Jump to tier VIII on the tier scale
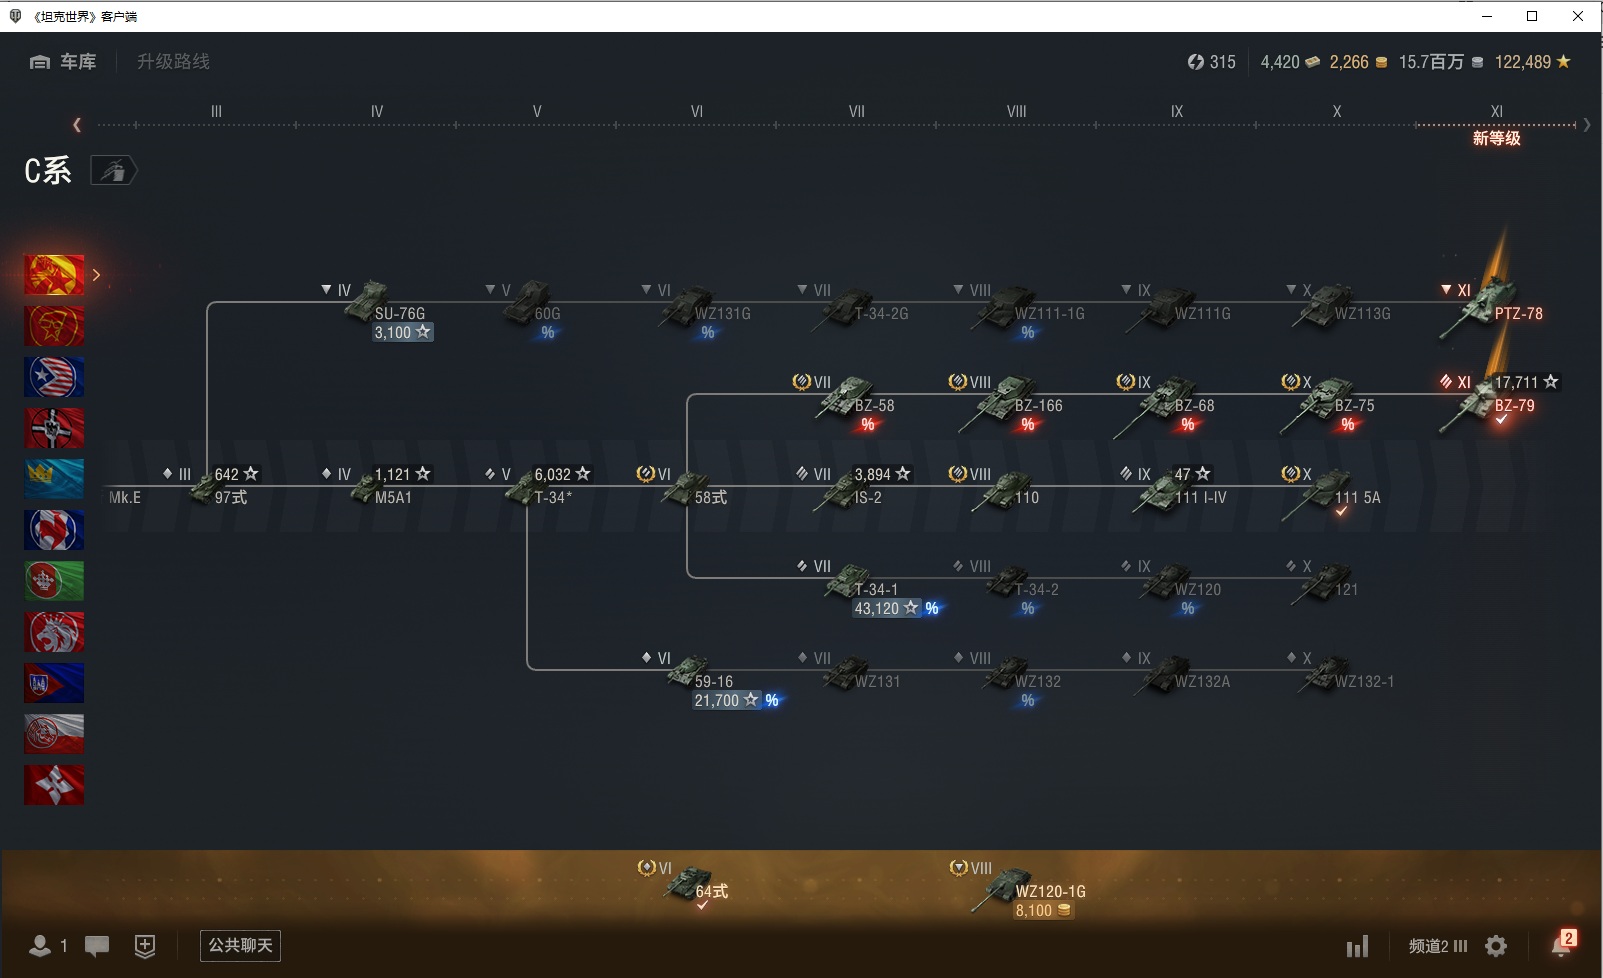The image size is (1603, 978). [x=1016, y=112]
